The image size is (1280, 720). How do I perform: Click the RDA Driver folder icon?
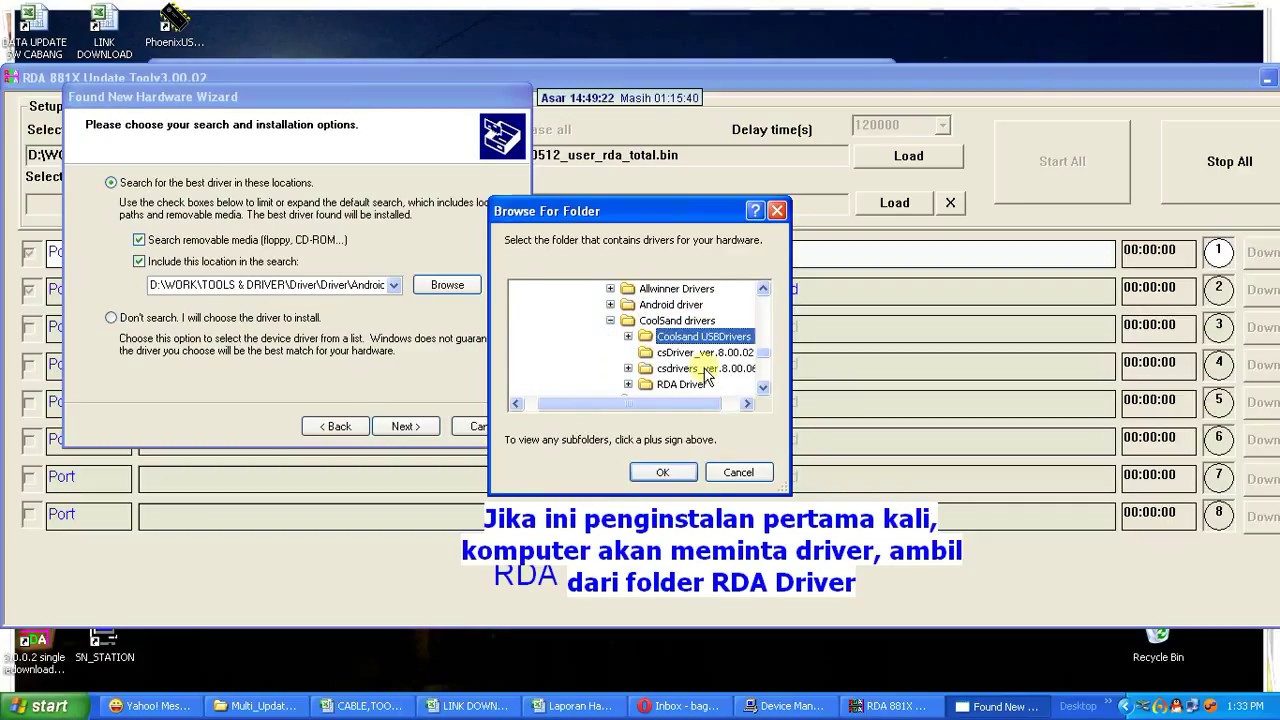tap(646, 385)
